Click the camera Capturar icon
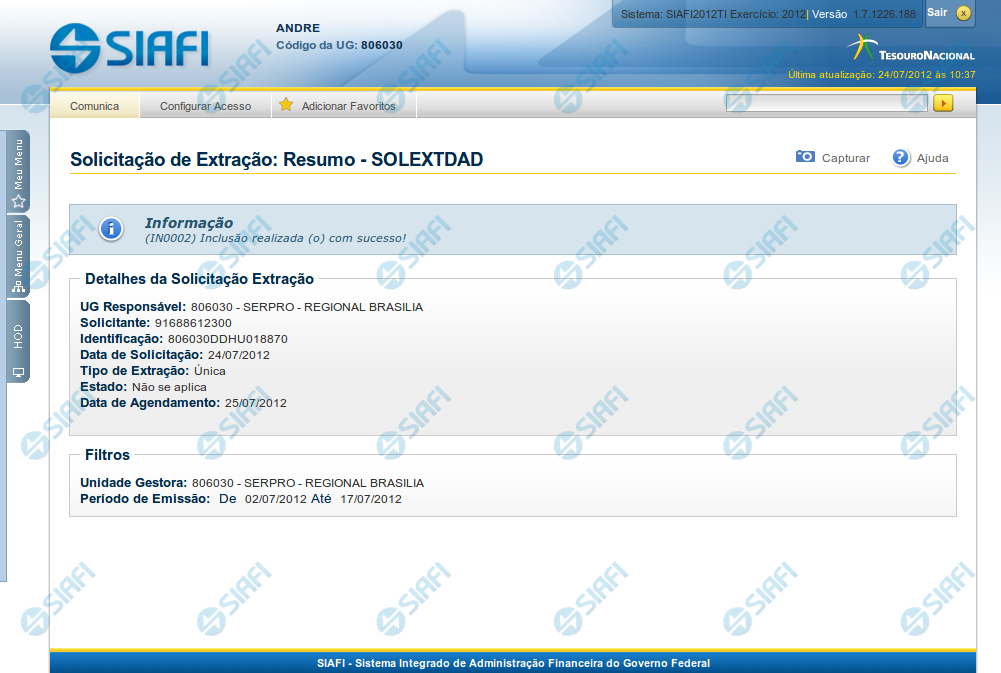The width and height of the screenshot is (1001, 673). (805, 157)
